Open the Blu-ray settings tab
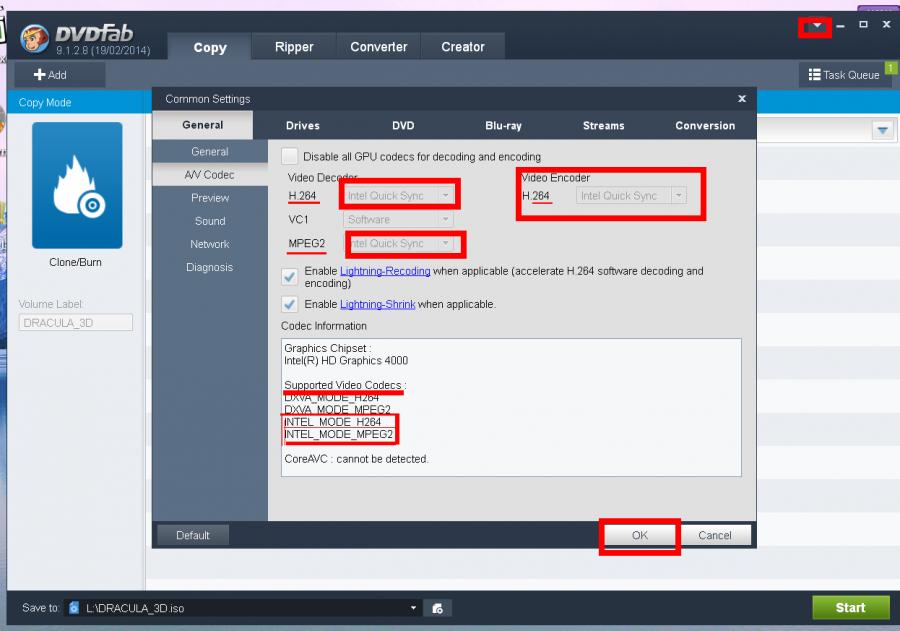Screen dimensions: 900x631 (x=503, y=125)
